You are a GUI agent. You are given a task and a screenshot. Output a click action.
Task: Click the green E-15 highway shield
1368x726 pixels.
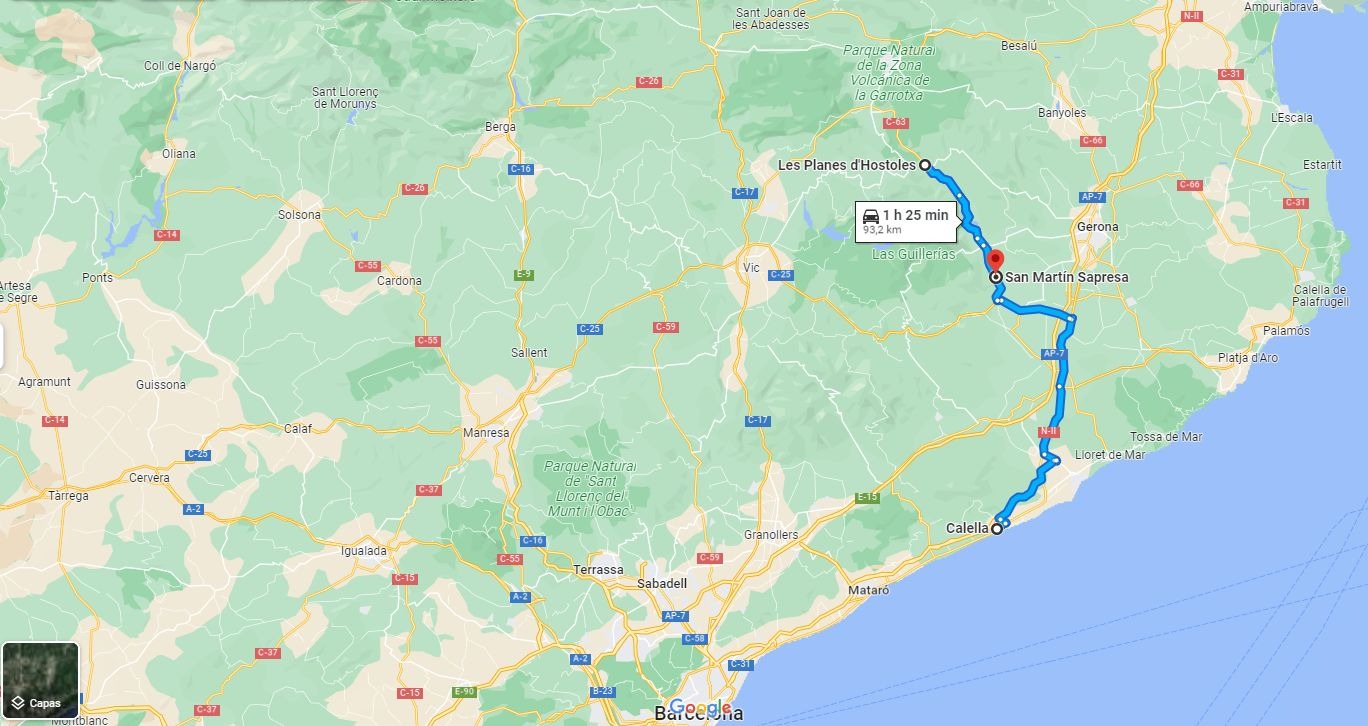click(x=867, y=497)
